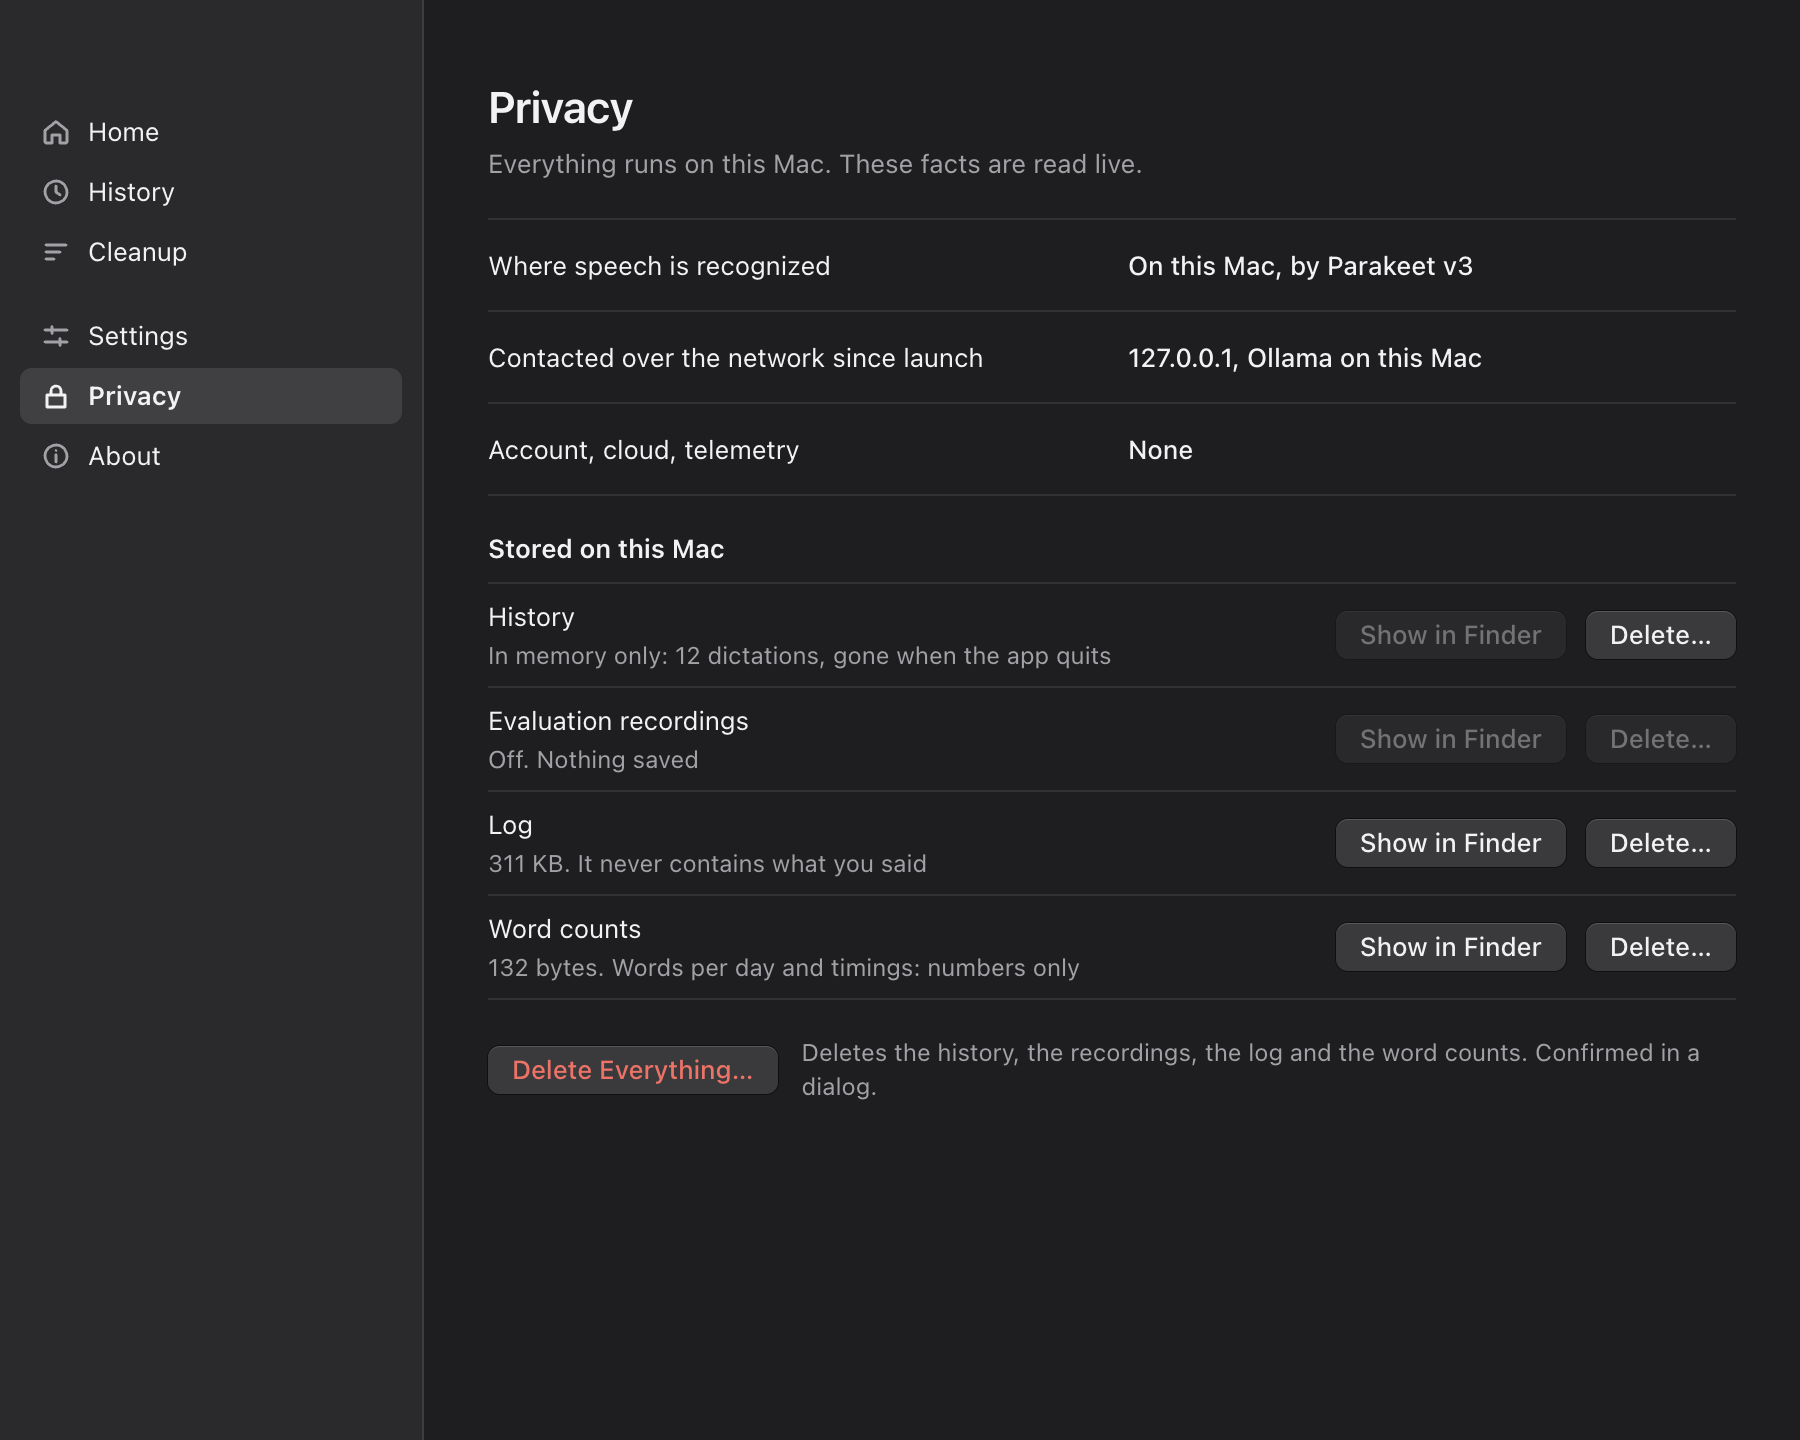The height and width of the screenshot is (1440, 1800).
Task: Click 'Contacted over the network since launch'
Action: click(735, 358)
